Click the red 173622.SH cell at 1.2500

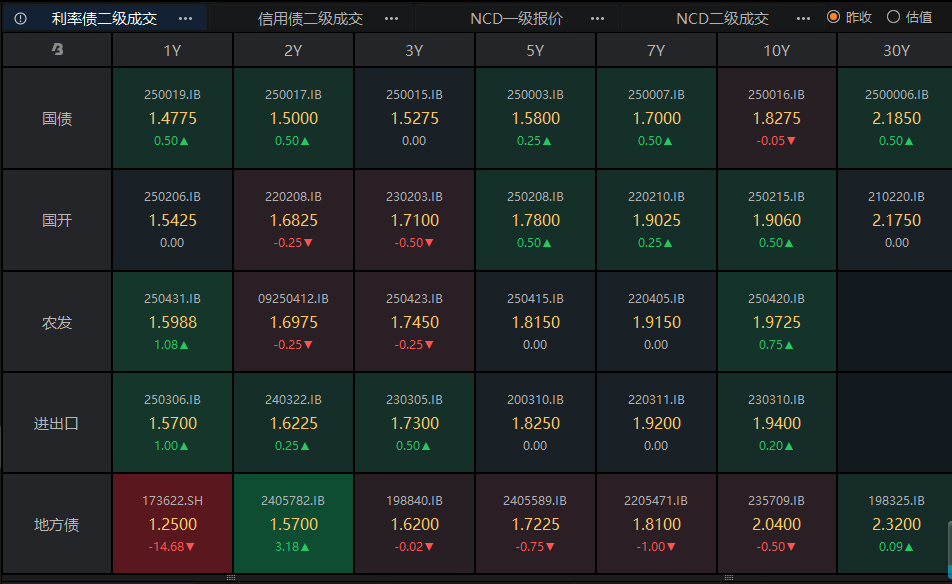172,524
